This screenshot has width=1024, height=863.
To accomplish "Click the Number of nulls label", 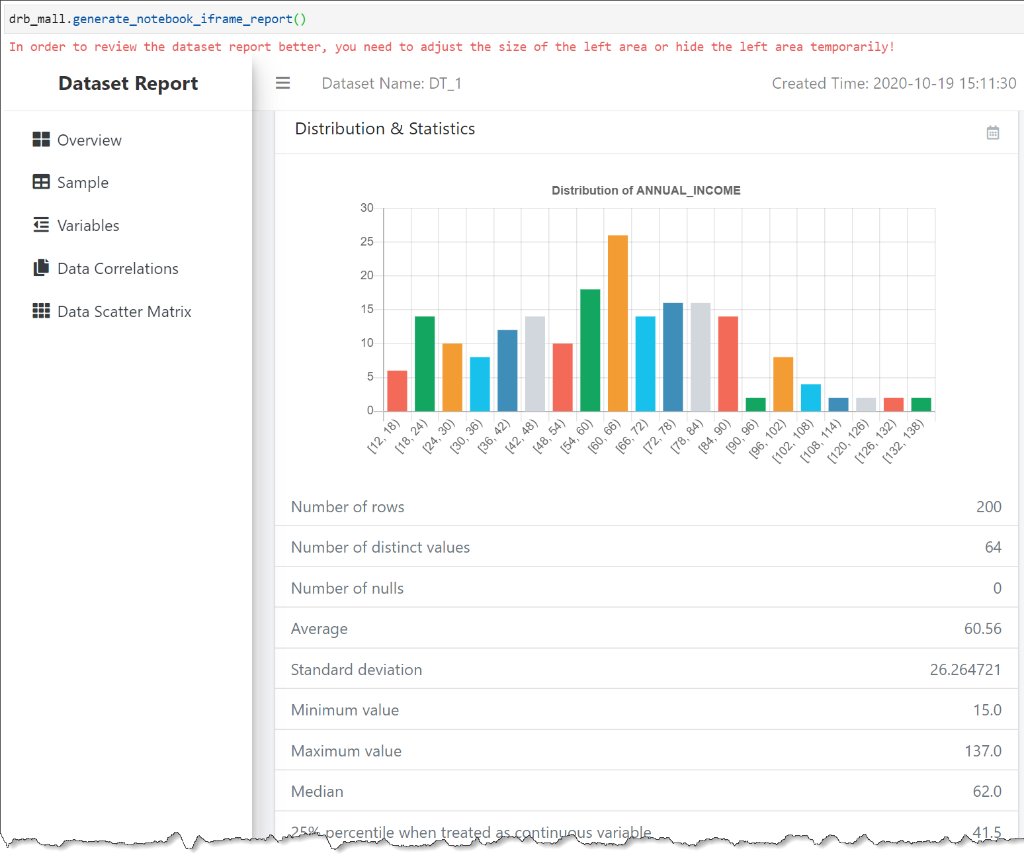I will tap(347, 589).
